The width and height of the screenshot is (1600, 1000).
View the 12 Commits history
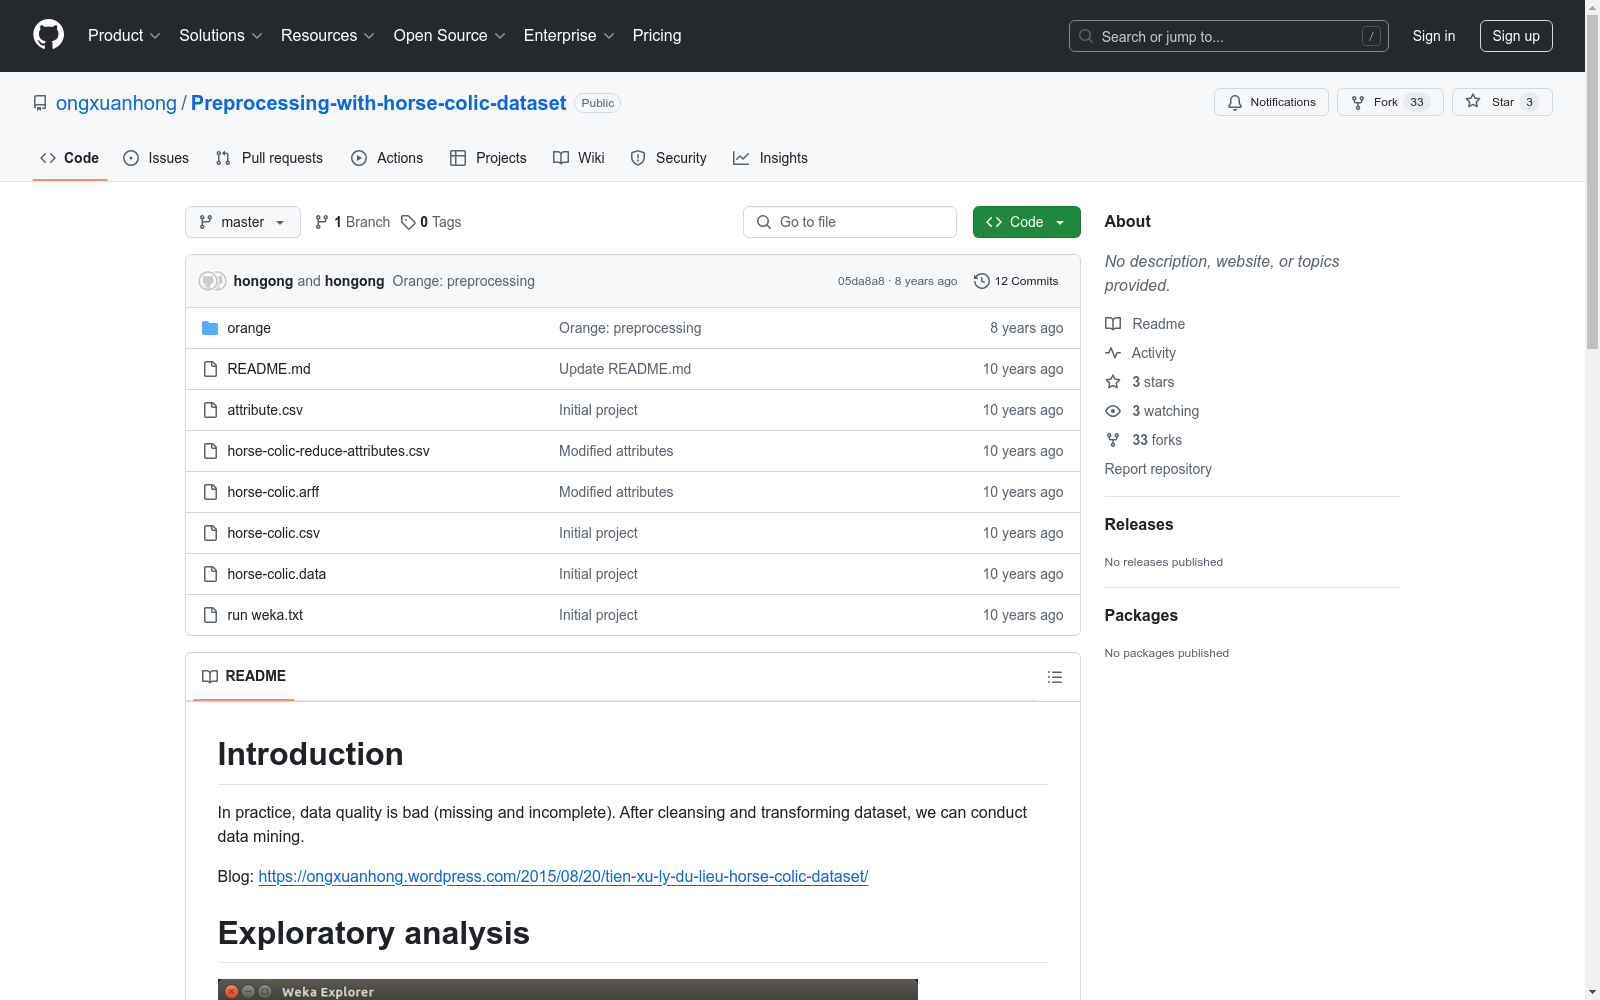(x=1016, y=281)
